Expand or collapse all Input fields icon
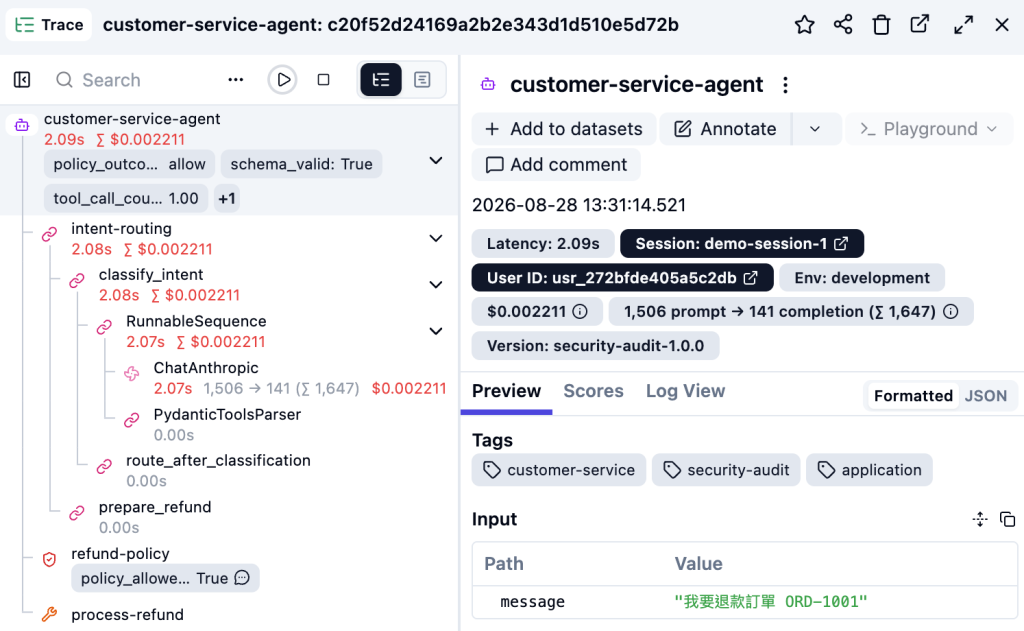1024x631 pixels. point(980,519)
